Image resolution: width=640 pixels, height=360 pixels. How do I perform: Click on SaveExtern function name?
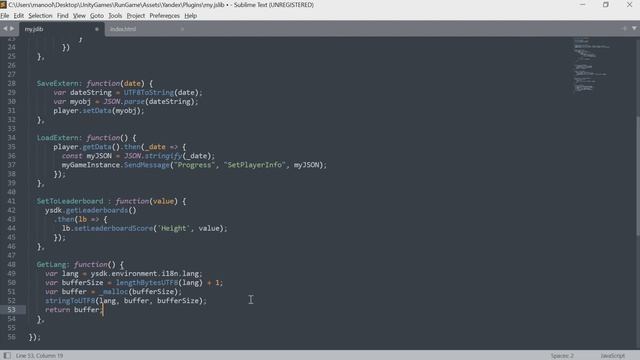pos(57,83)
